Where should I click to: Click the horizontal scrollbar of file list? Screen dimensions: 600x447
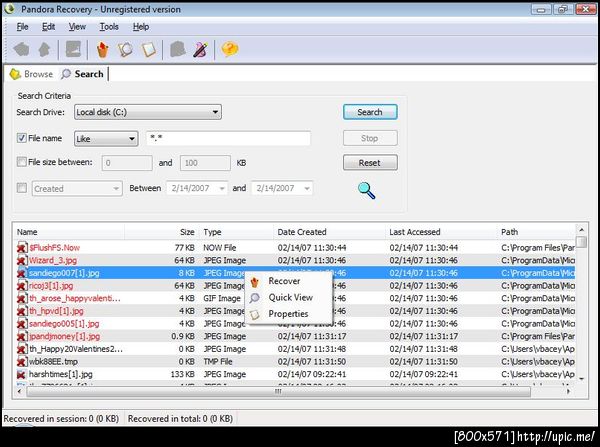(x=278, y=392)
